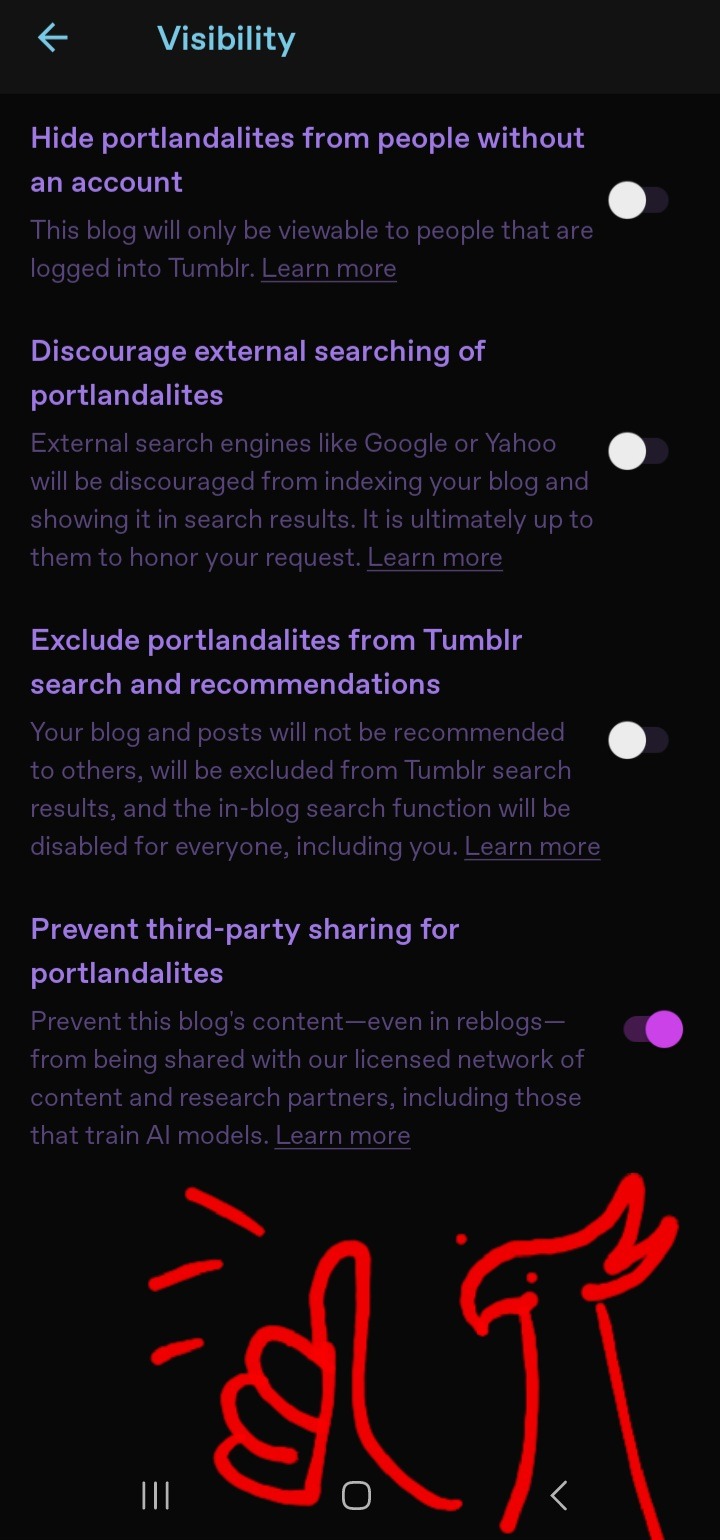Open Learn more about logged-in-only viewing
This screenshot has height=1540, width=720.
pyautogui.click(x=329, y=269)
